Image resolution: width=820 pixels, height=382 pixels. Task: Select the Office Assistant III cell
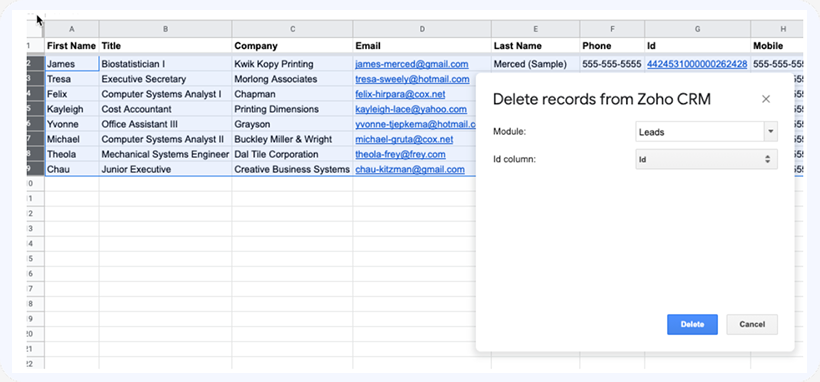pos(165,125)
